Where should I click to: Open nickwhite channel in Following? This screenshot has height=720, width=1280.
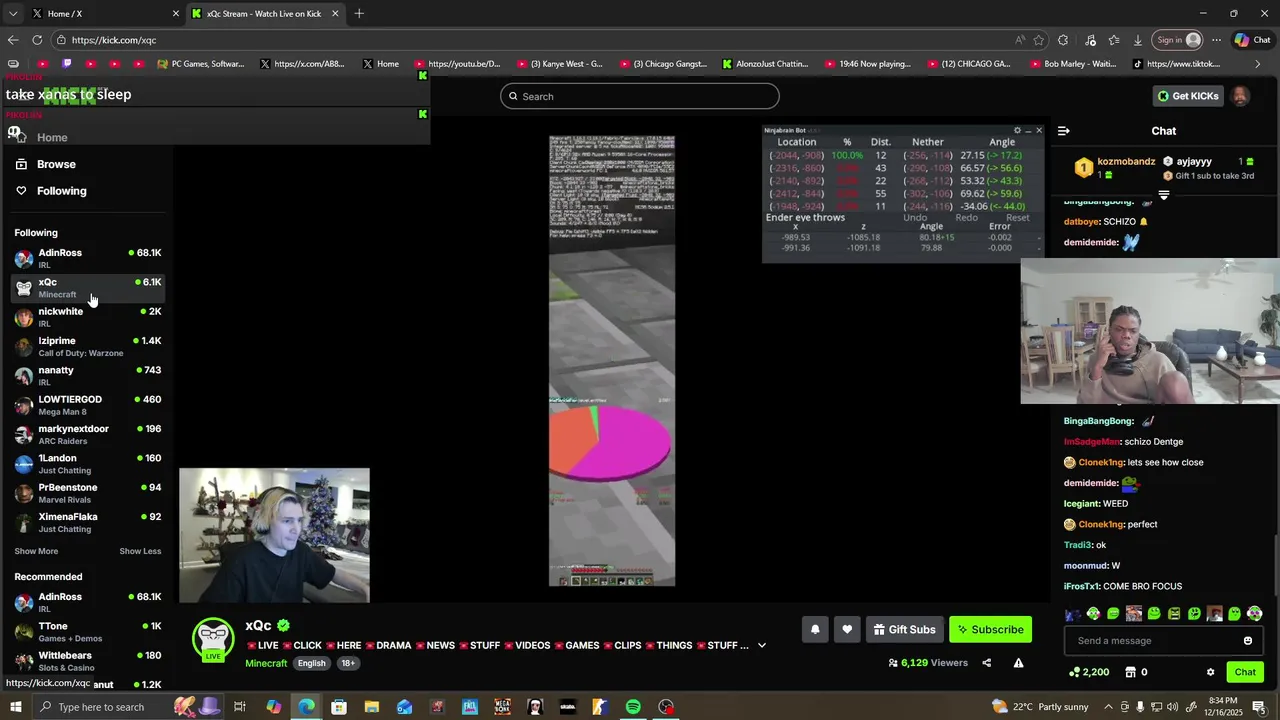tap(86, 317)
